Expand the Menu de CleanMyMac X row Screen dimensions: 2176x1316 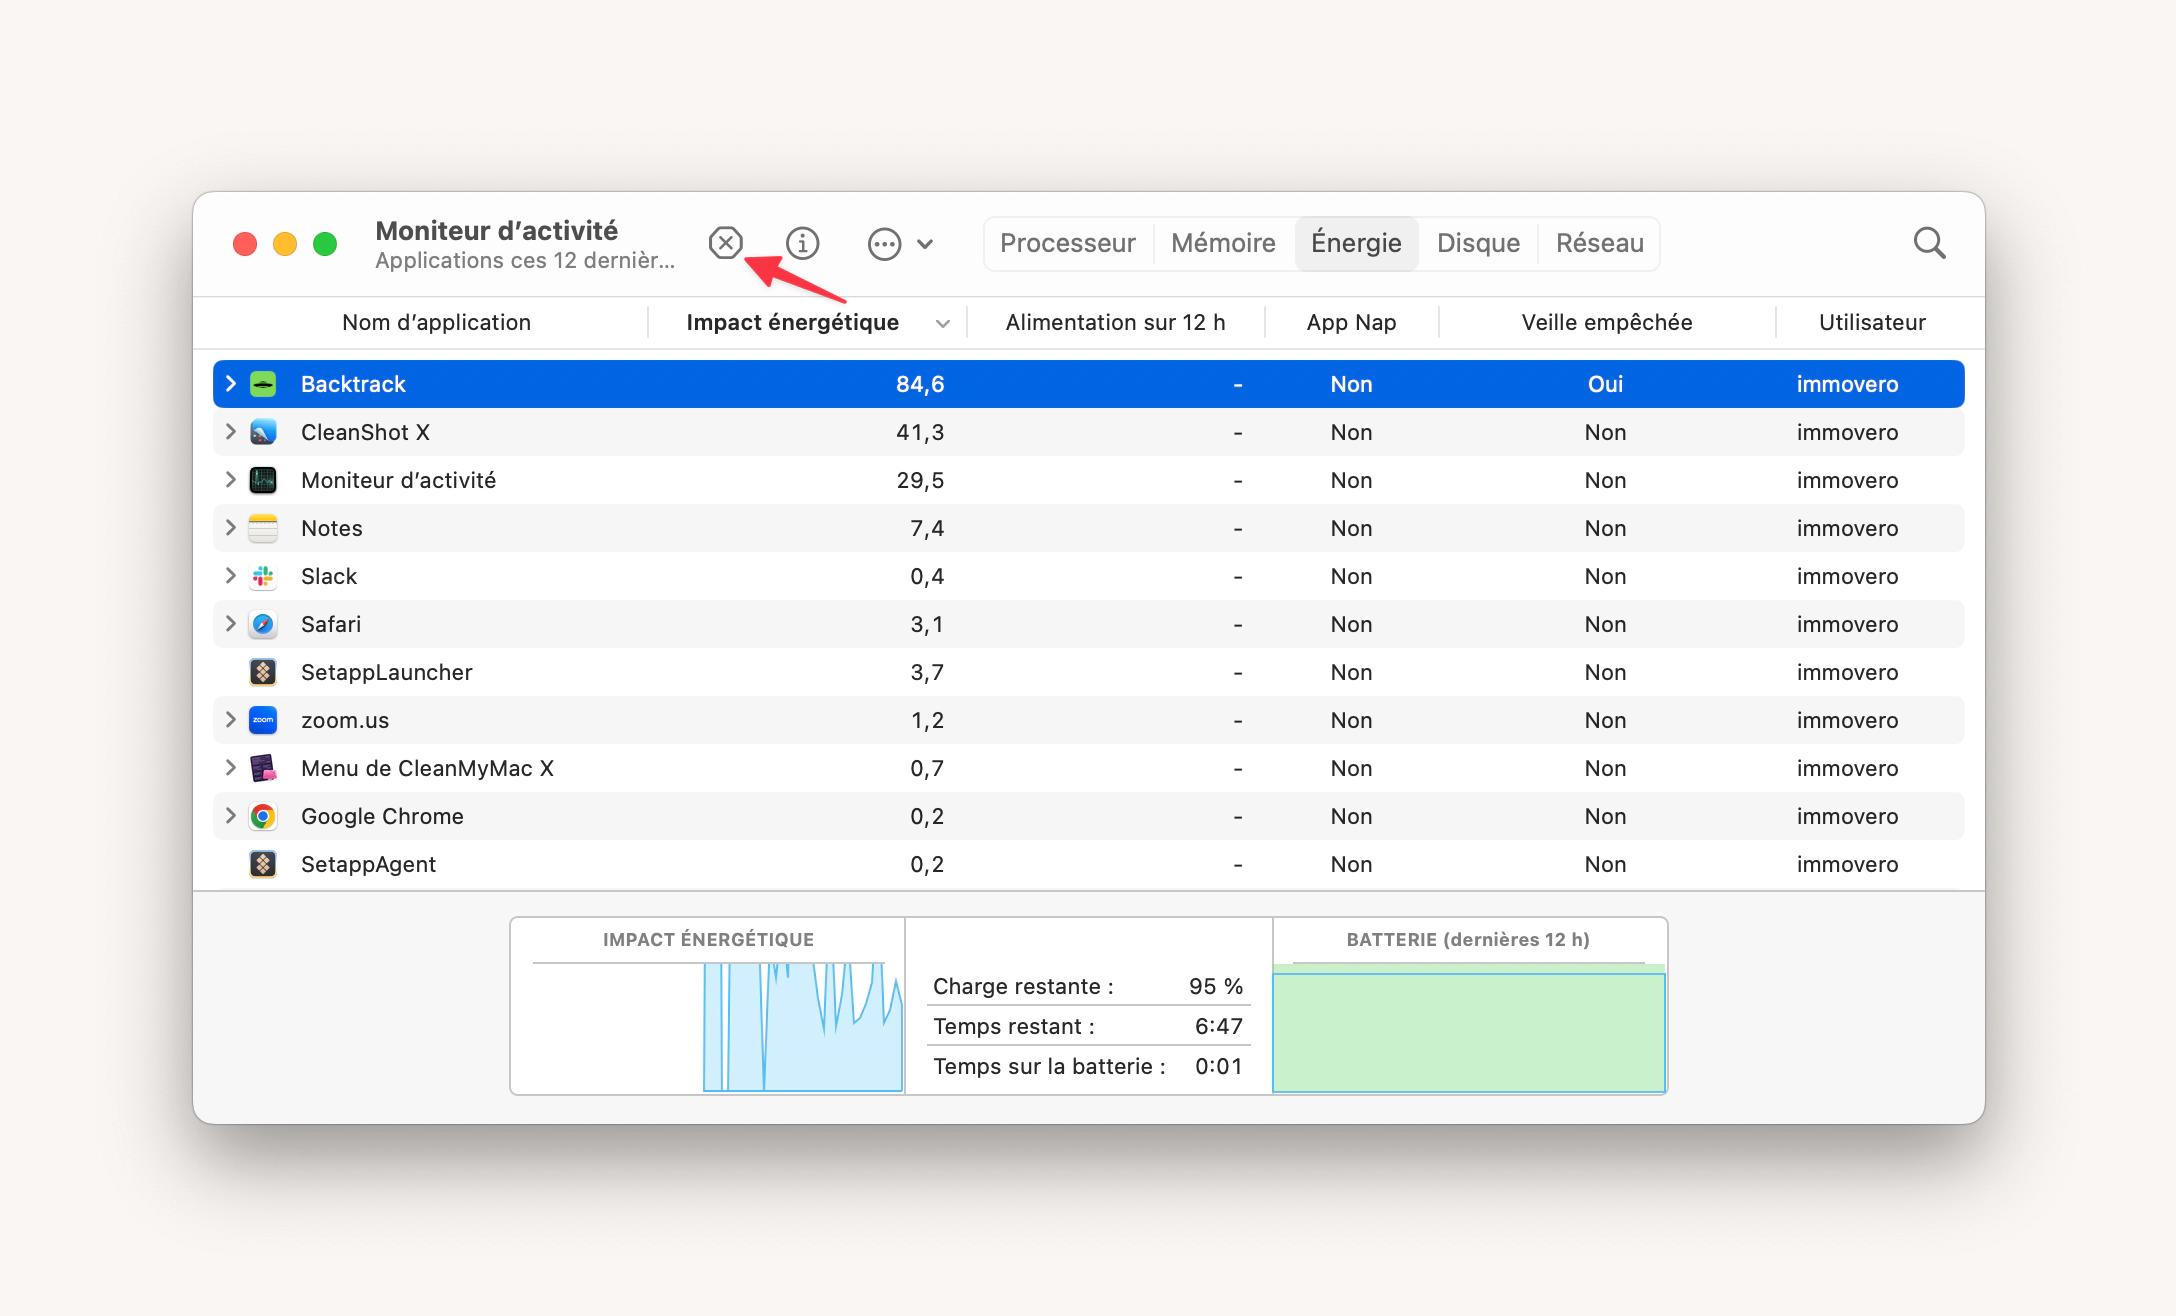[230, 768]
